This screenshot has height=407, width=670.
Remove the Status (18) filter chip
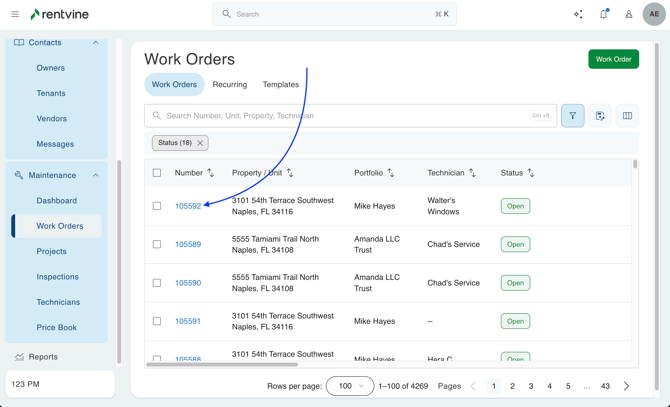point(200,143)
